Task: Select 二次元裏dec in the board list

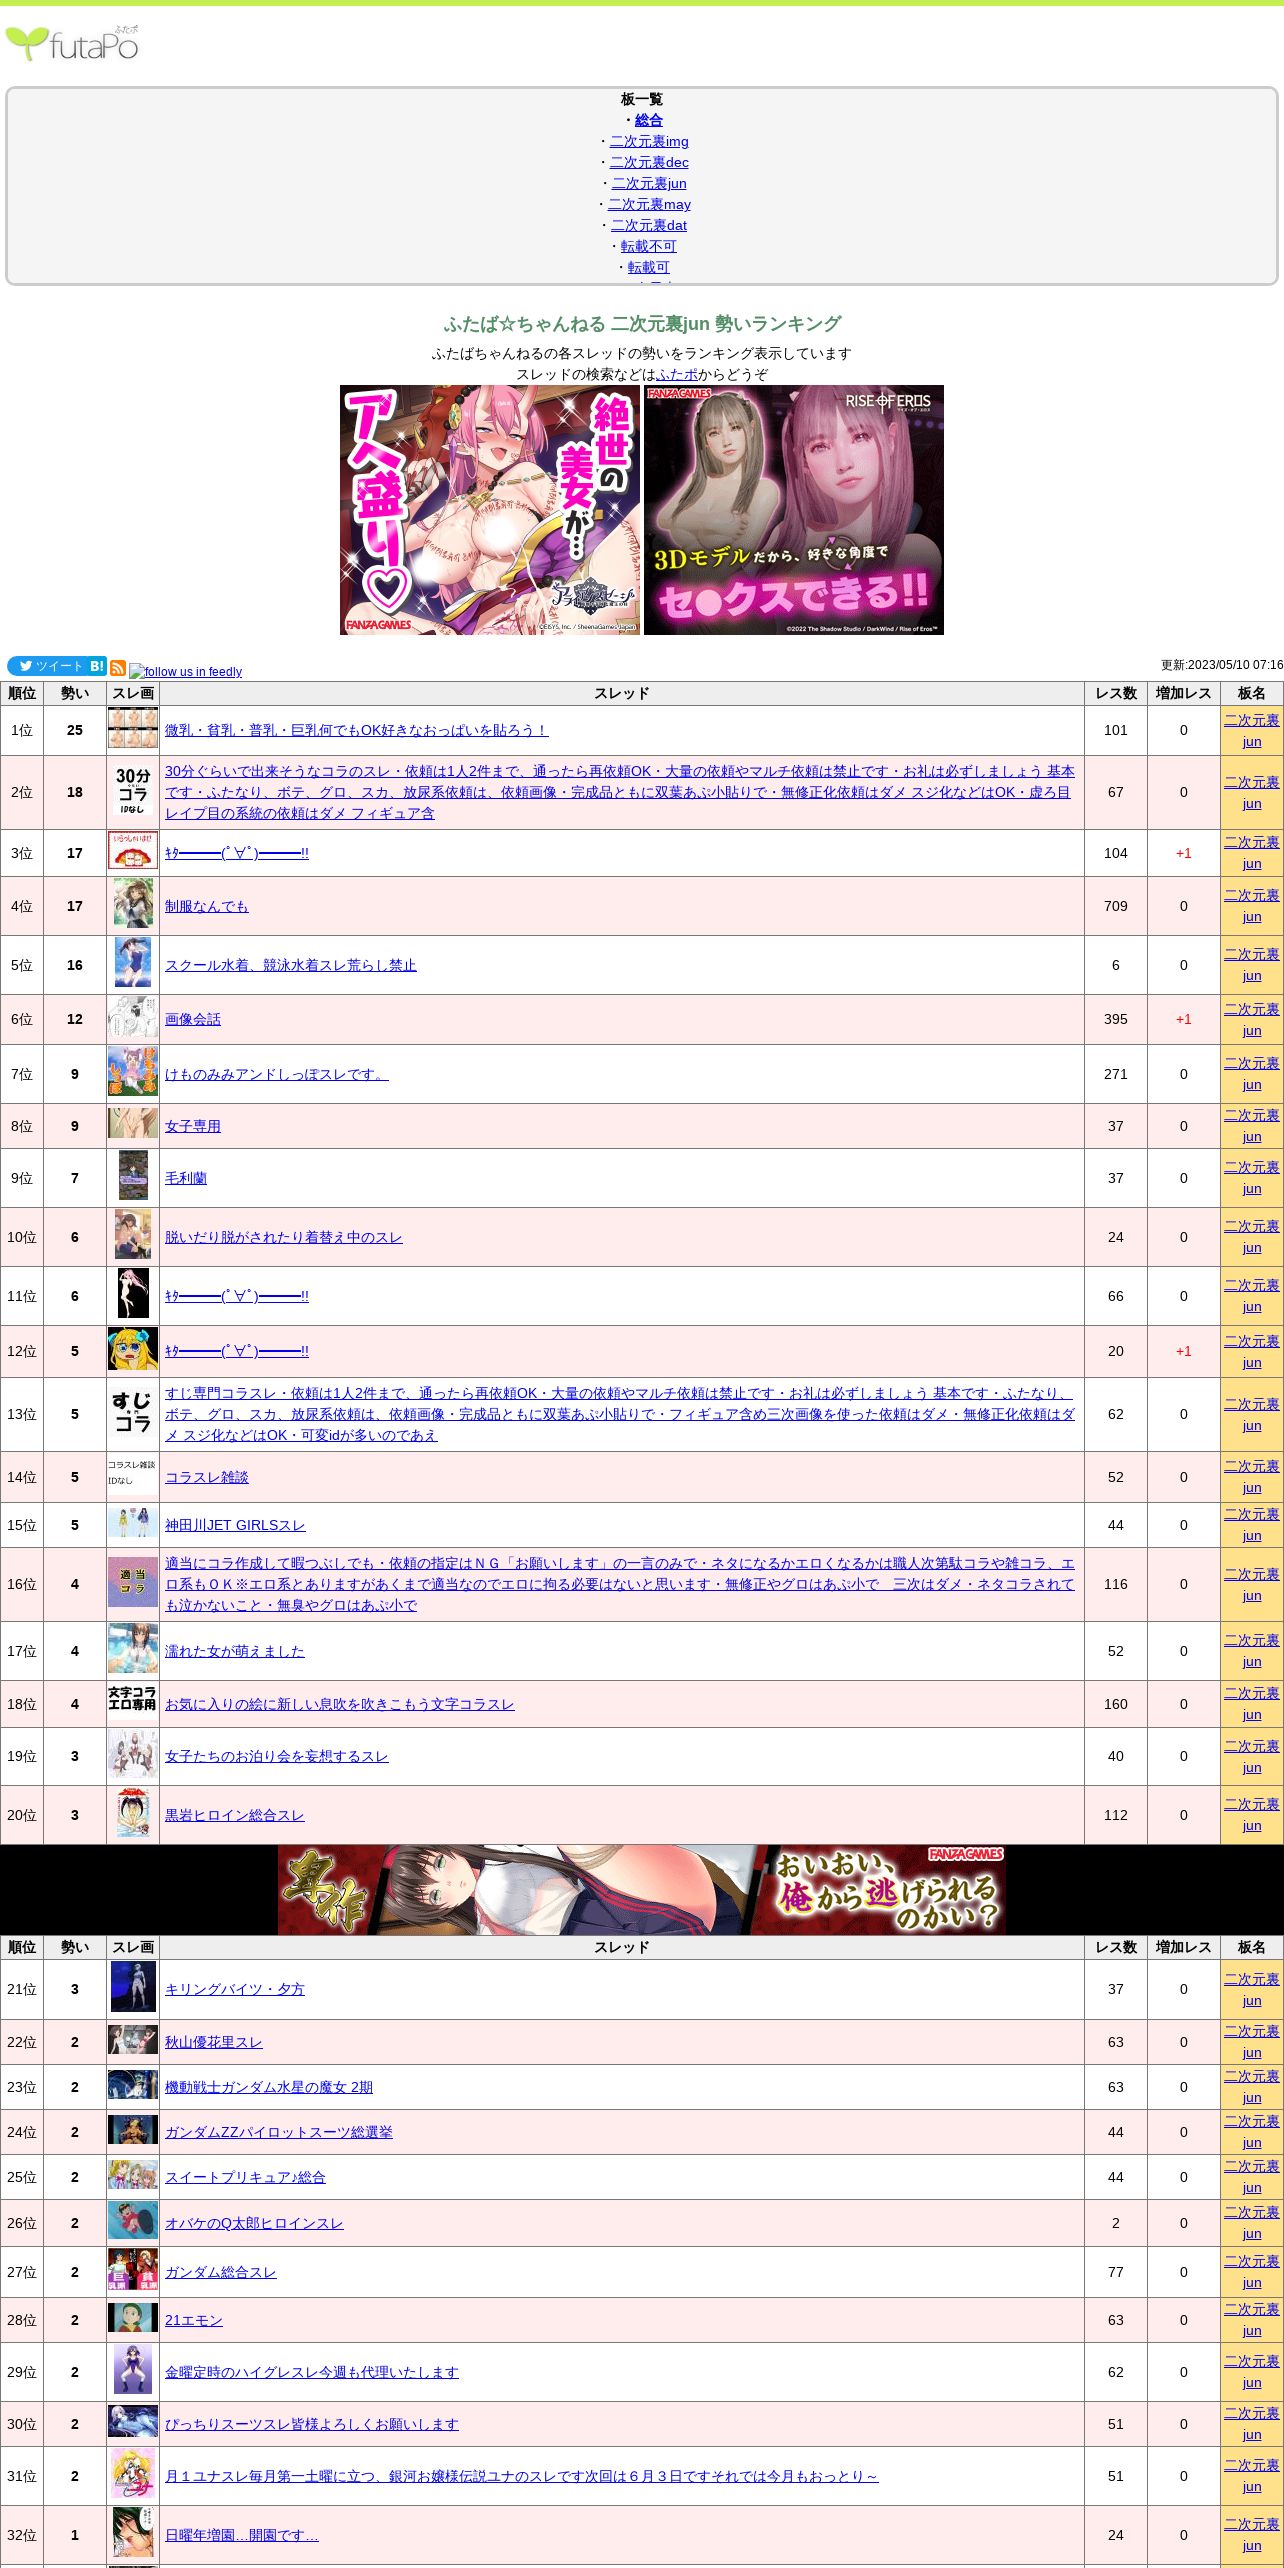Action: coord(649,162)
